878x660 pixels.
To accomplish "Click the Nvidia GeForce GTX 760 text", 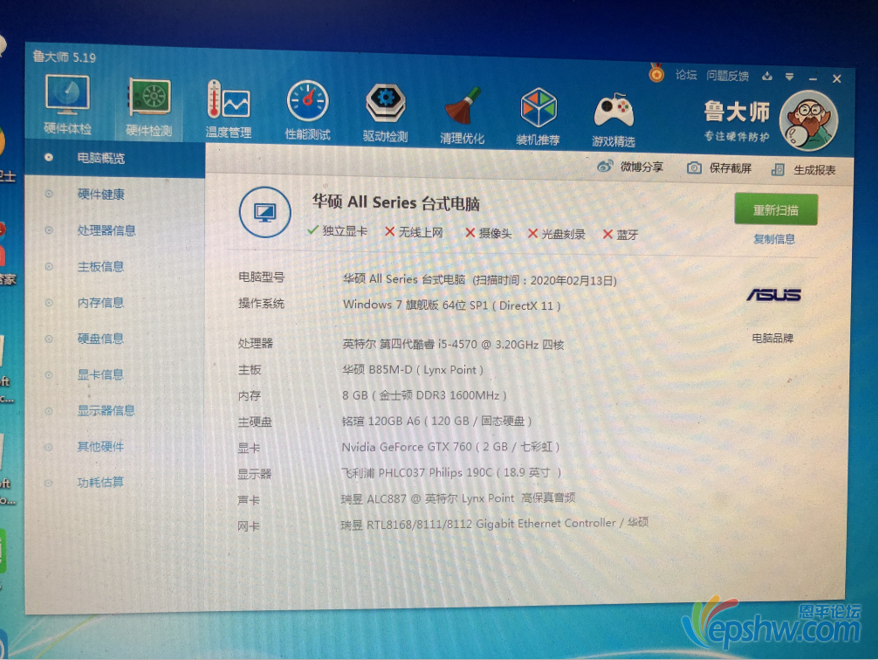I will 407,447.
